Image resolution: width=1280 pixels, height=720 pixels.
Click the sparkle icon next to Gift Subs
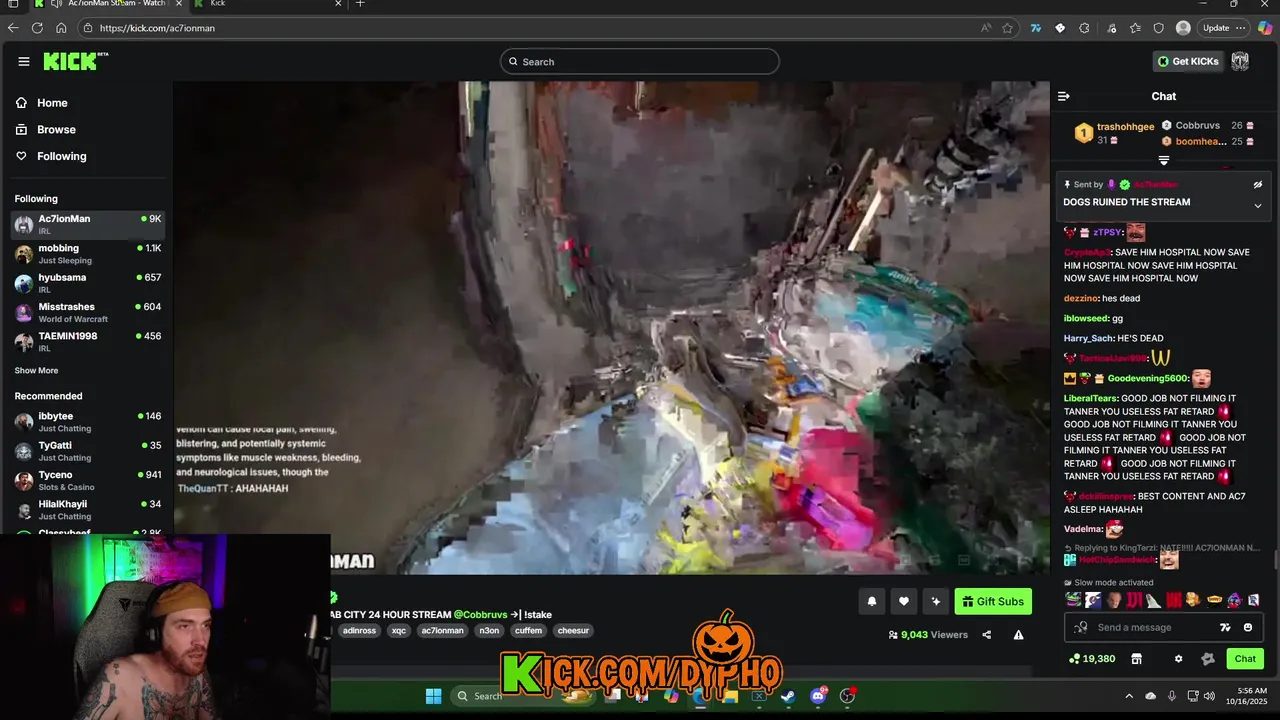coord(936,601)
